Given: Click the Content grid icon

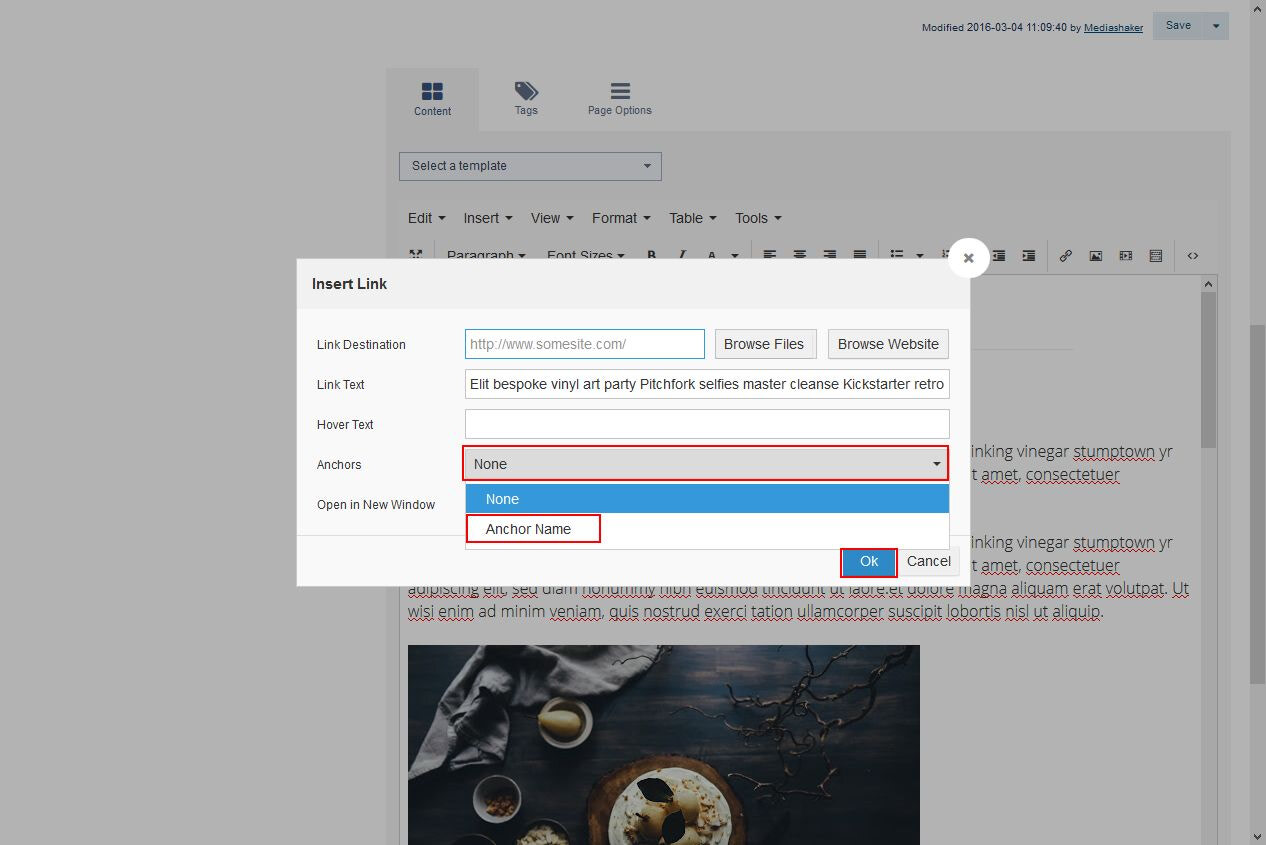Looking at the screenshot, I should (432, 92).
